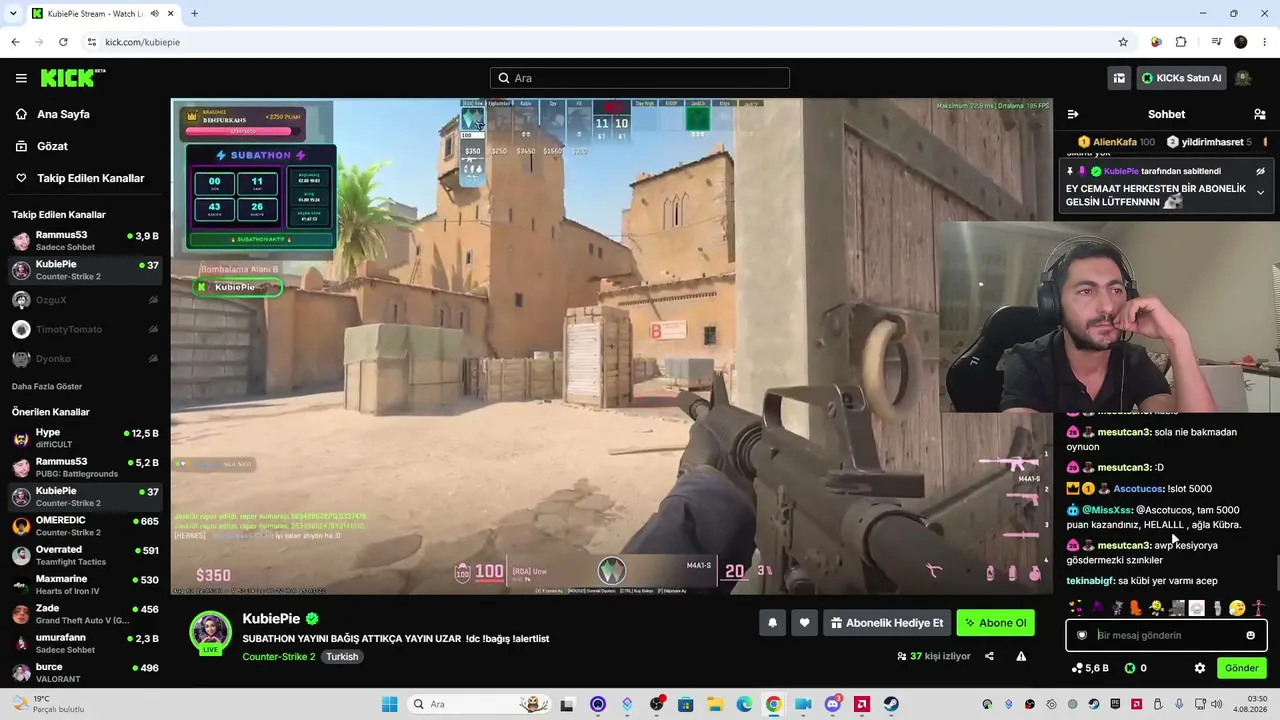1280x720 pixels.
Task: Open Zade Grand Theft Auto channel
Action: click(85, 614)
